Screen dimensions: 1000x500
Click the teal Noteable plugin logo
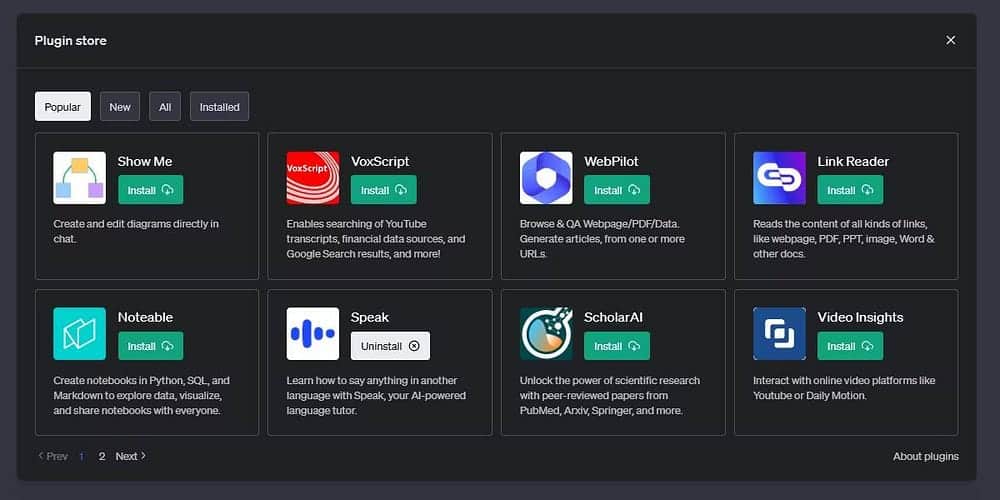(x=79, y=334)
